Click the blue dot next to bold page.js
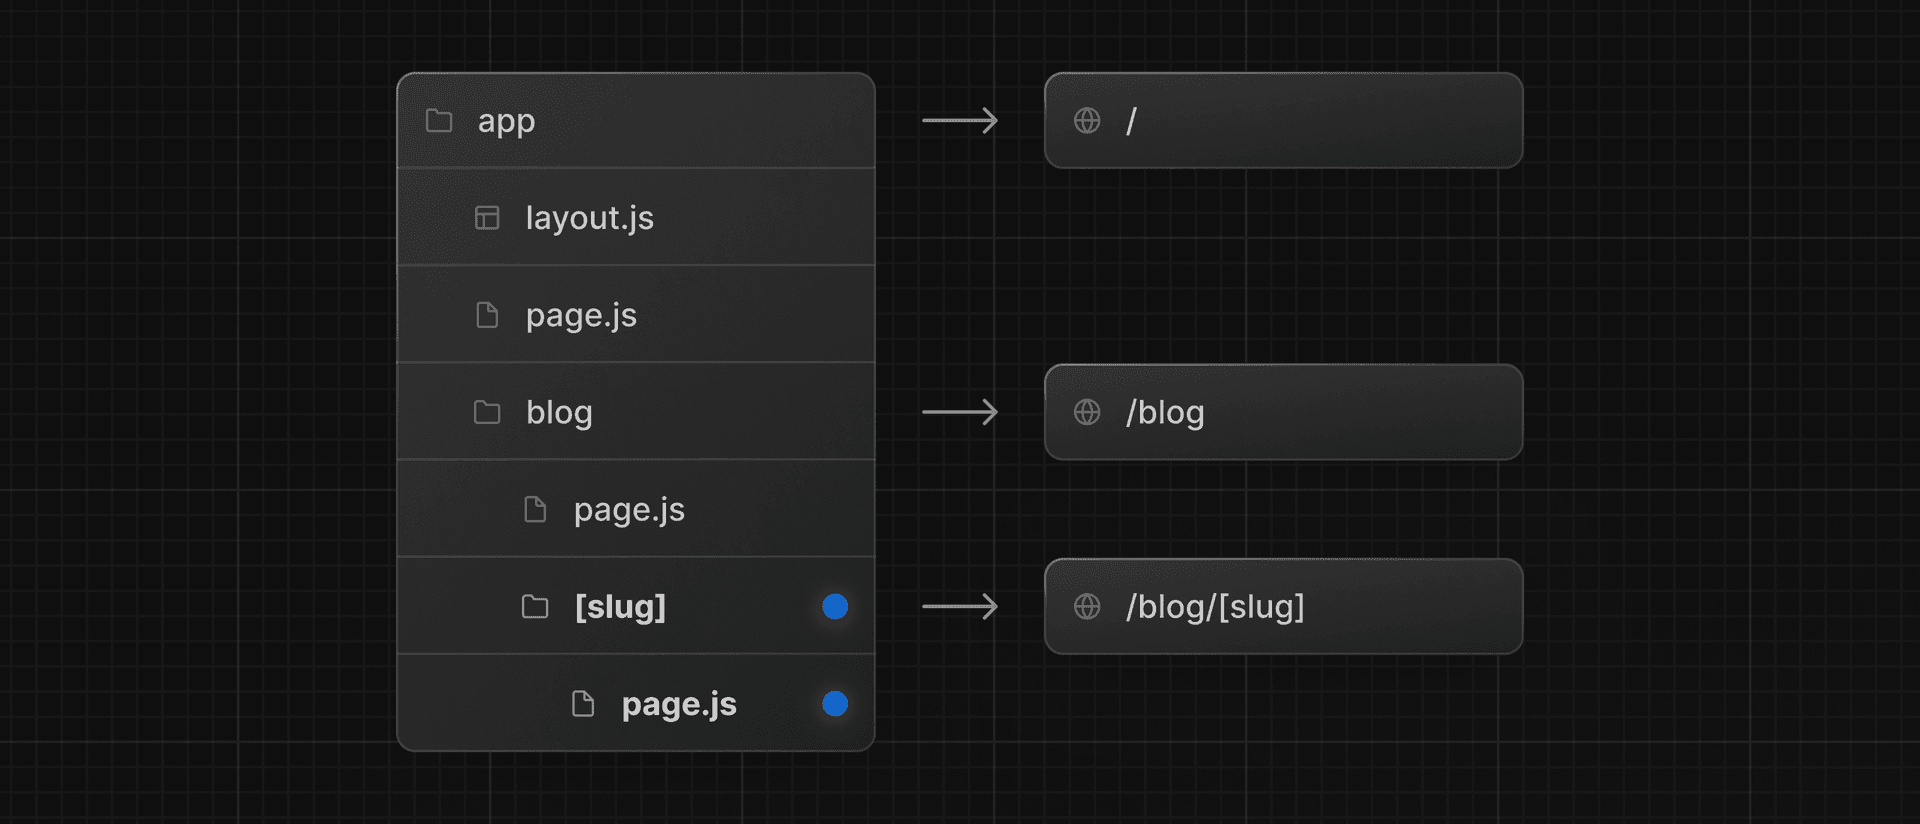The width and height of the screenshot is (1920, 824). 835,704
